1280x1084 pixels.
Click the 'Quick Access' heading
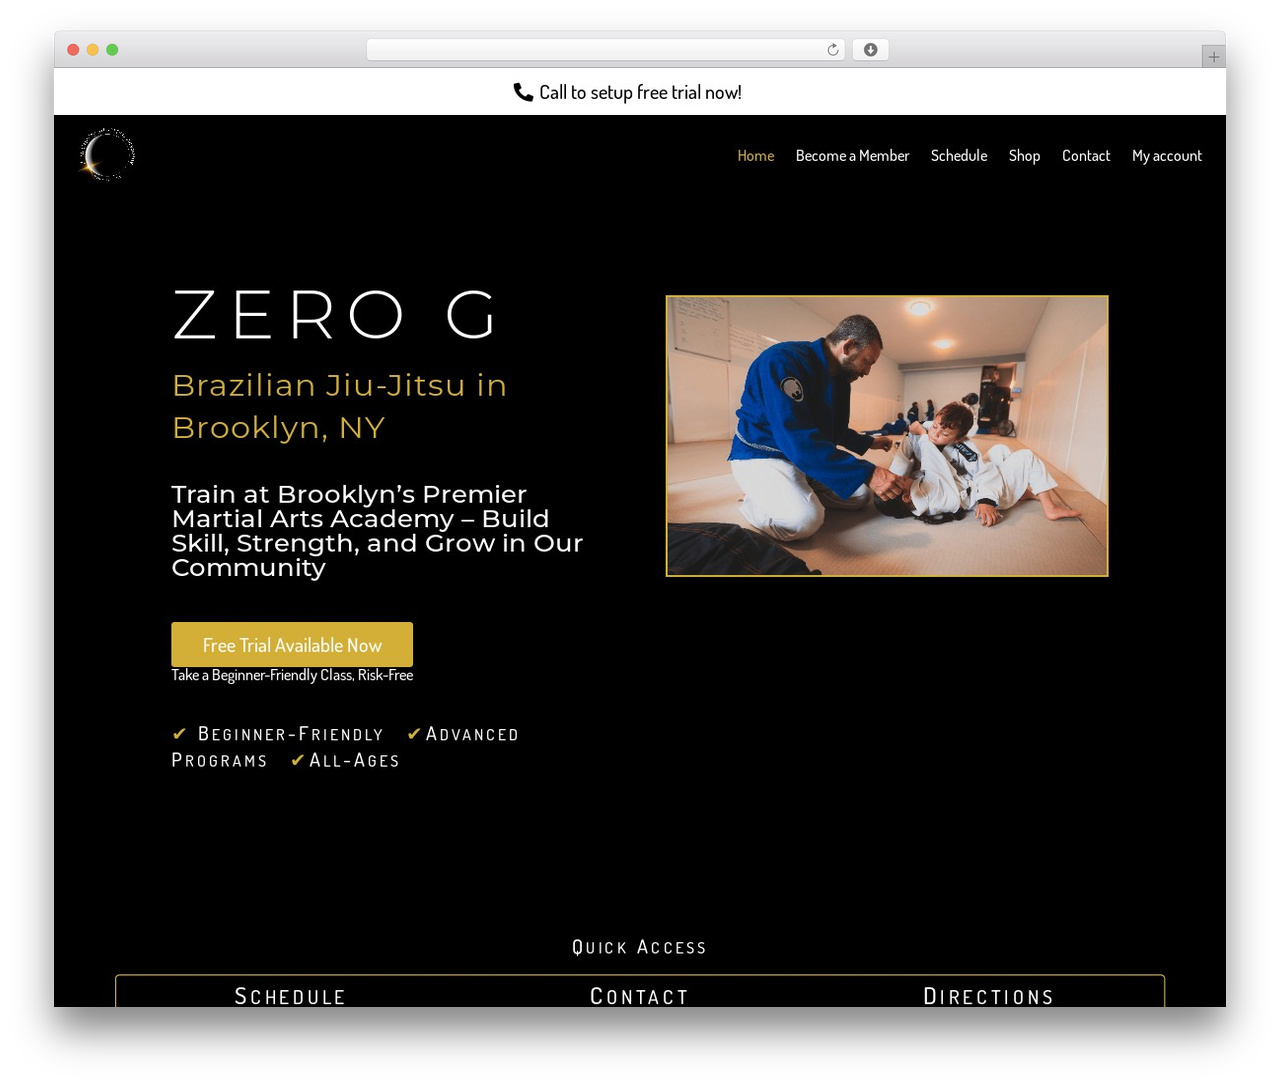point(639,947)
